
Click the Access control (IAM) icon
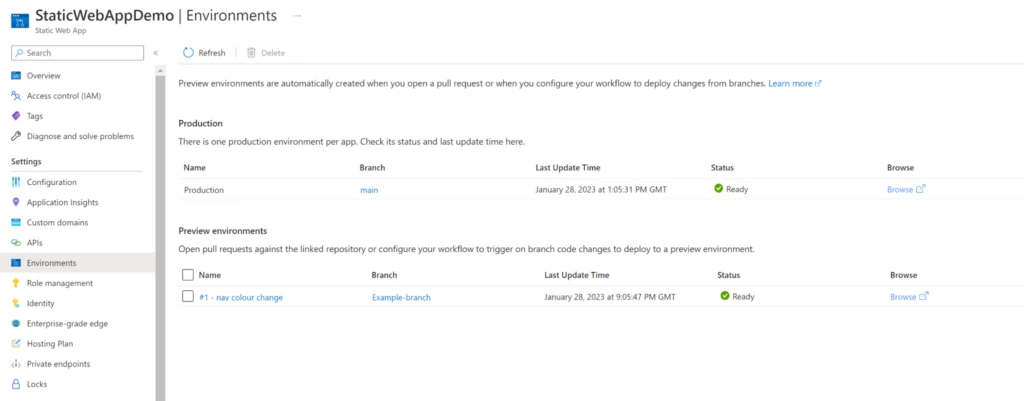click(16, 96)
